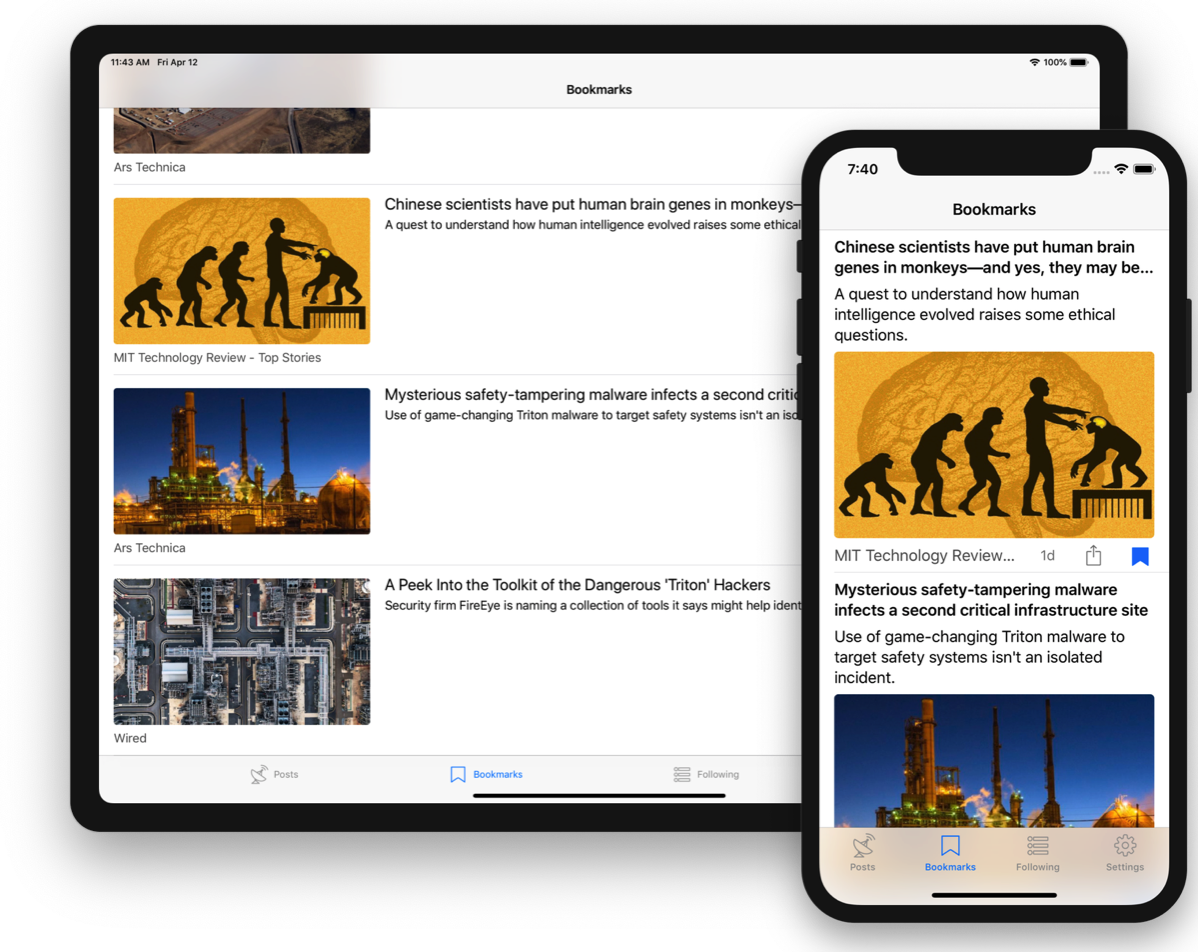1198x952 pixels.
Task: Open Posts tab on the iPad
Action: pyautogui.click(x=274, y=774)
